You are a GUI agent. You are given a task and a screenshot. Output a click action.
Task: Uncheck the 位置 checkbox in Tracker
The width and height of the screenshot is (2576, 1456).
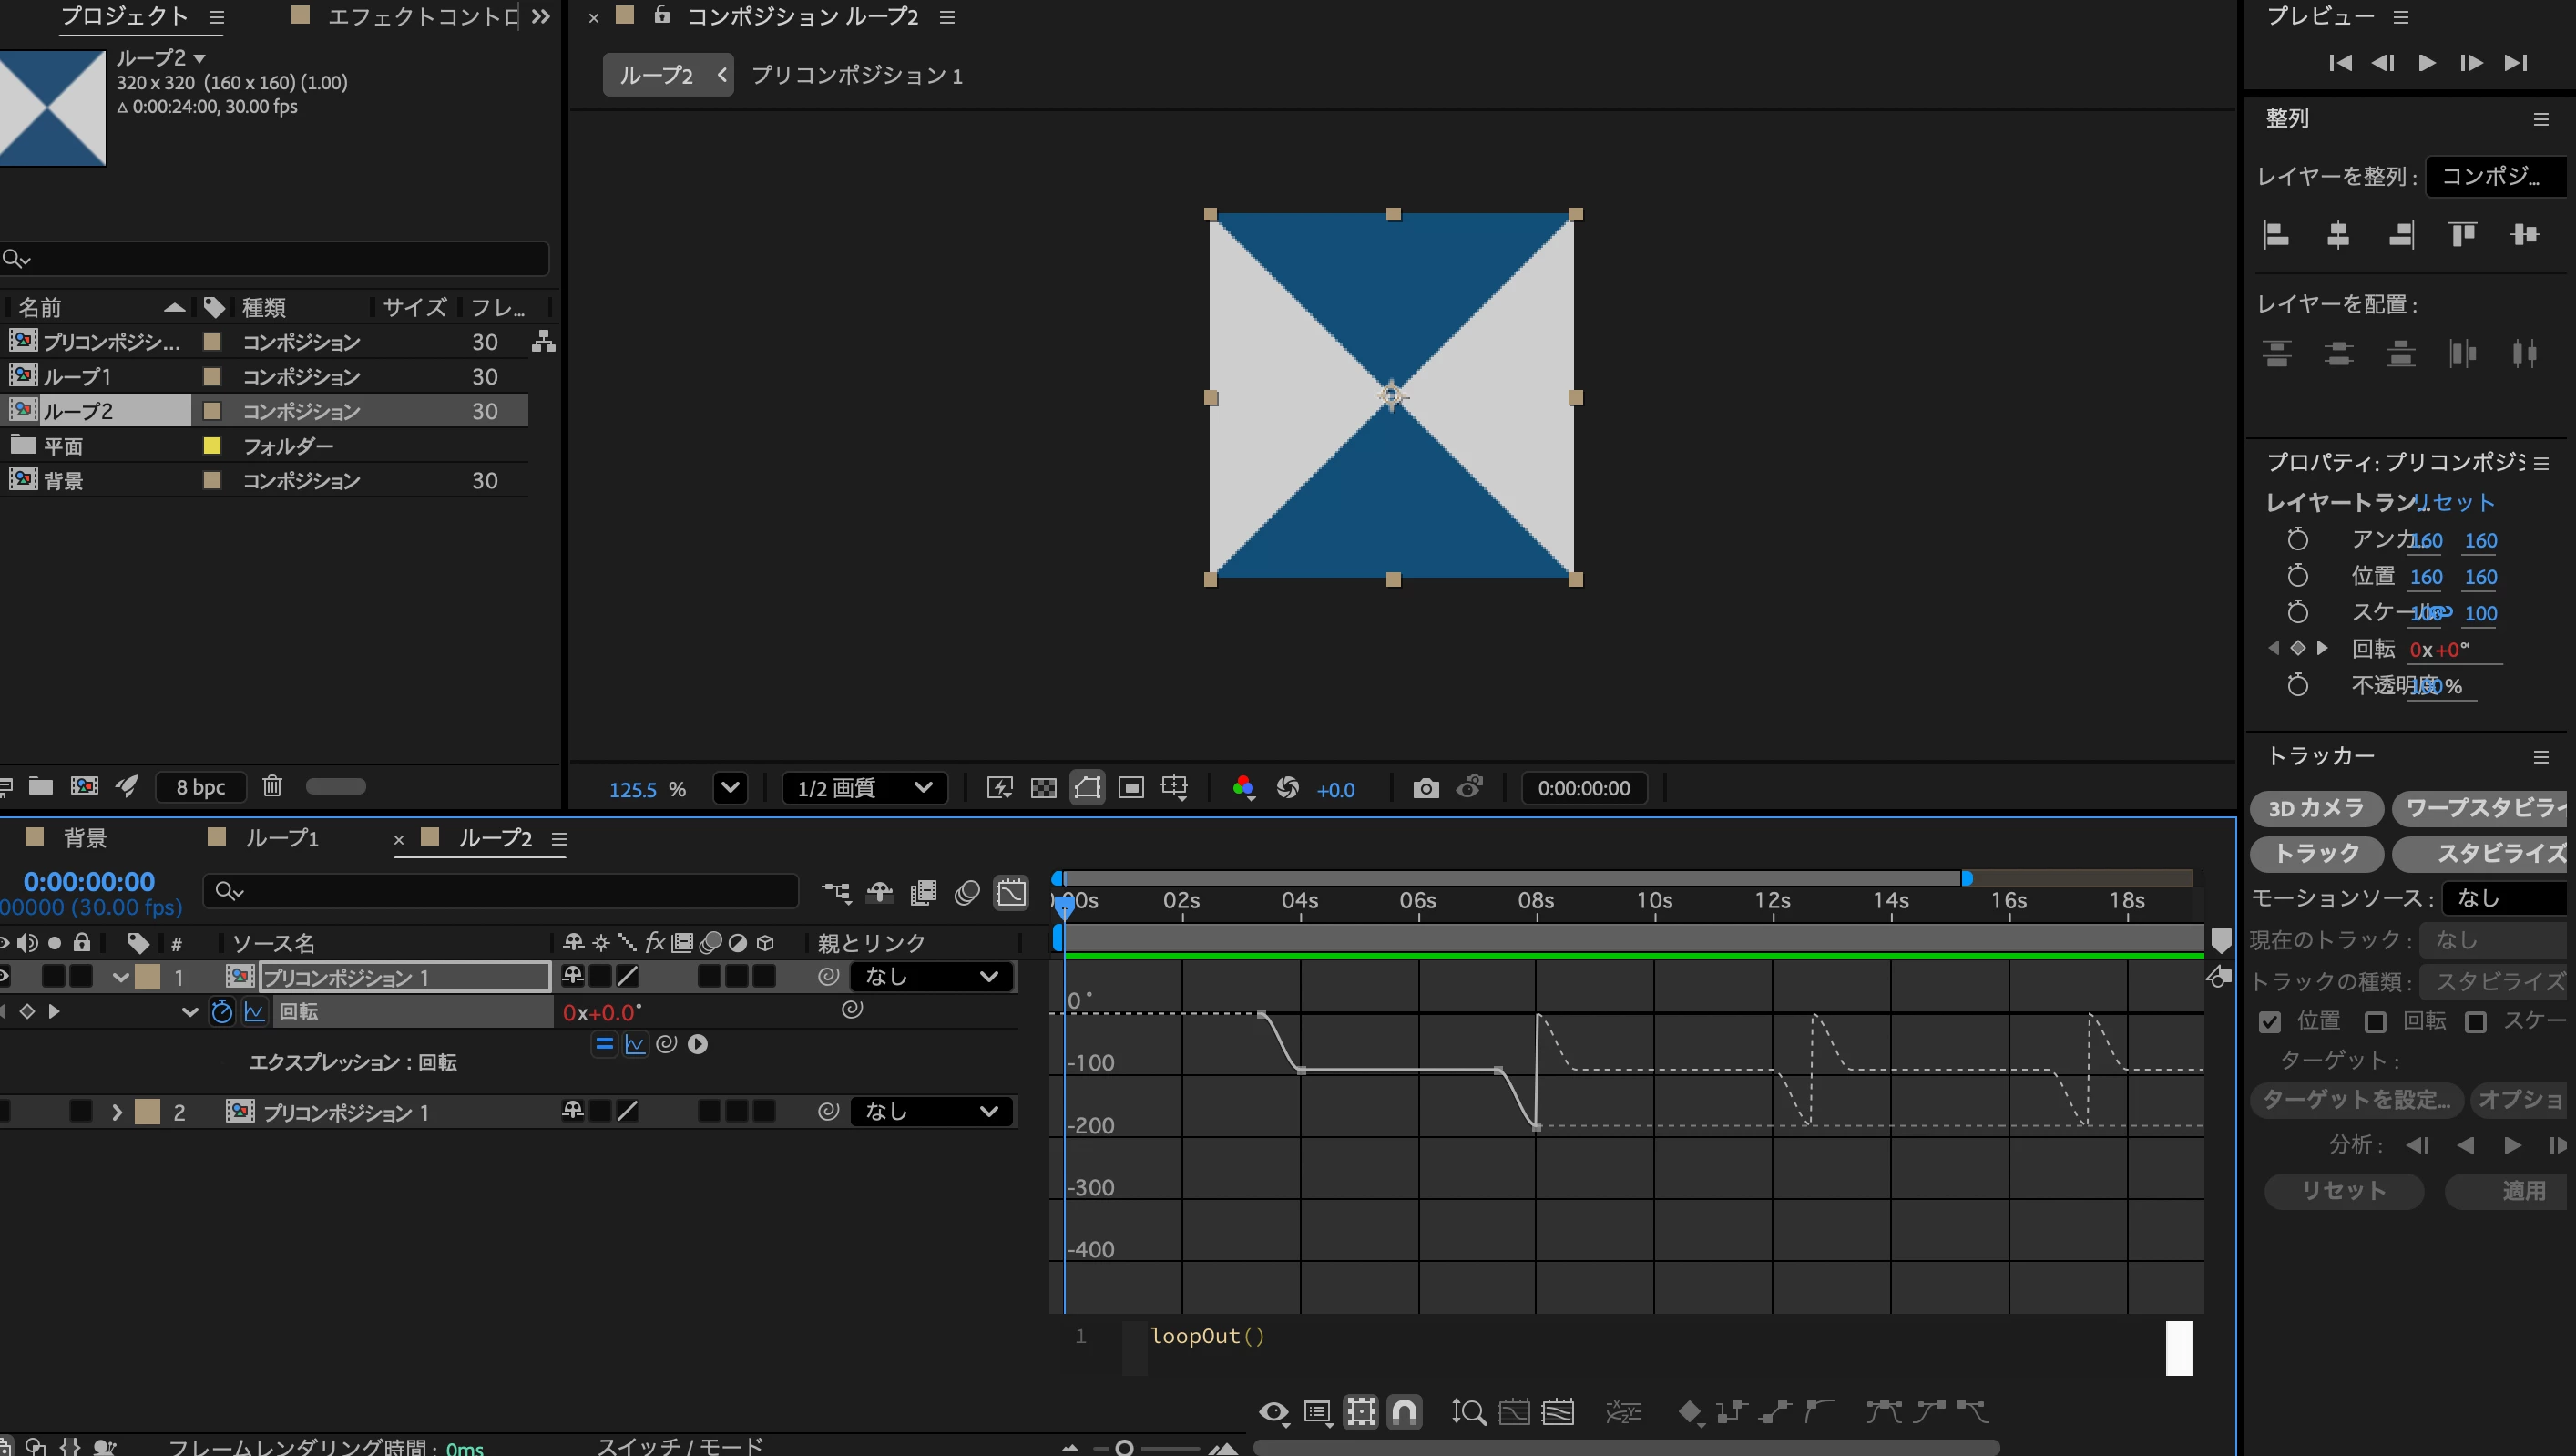[2270, 1021]
